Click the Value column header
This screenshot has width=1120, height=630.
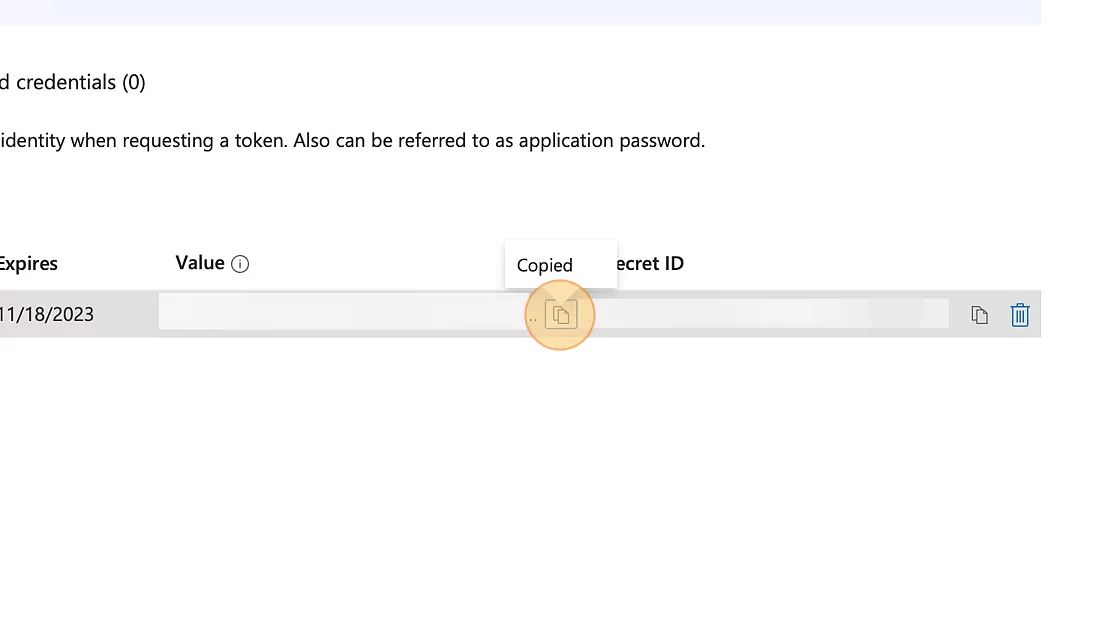pyautogui.click(x=200, y=263)
